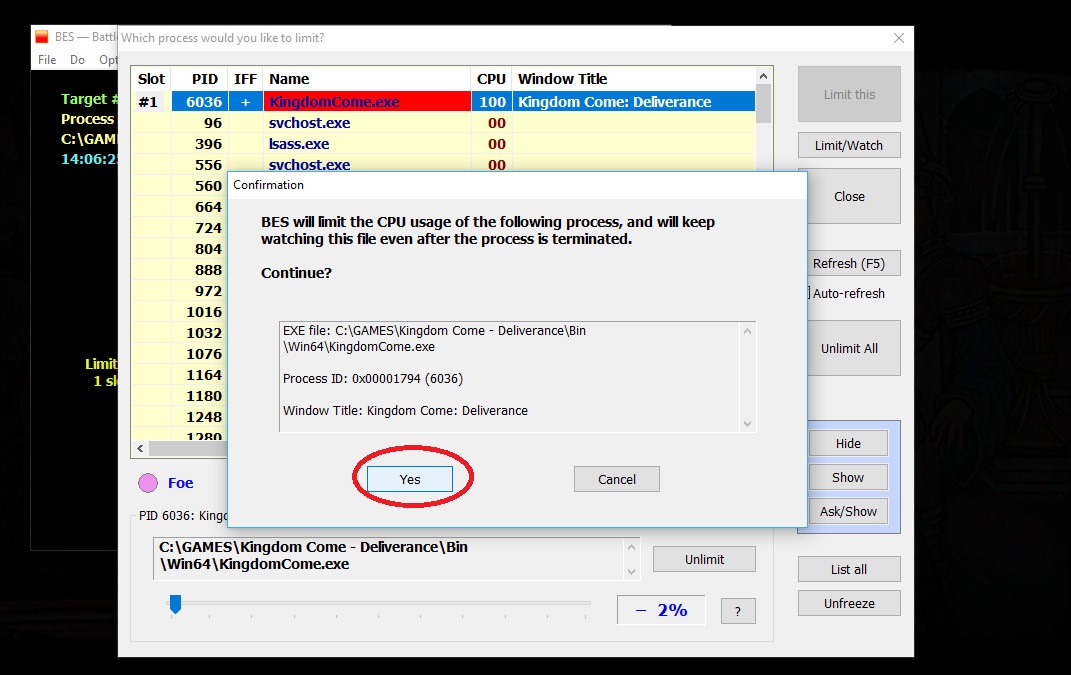Click up arrow of EXE path box scrollbar
The width and height of the screenshot is (1071, 675).
pos(631,547)
